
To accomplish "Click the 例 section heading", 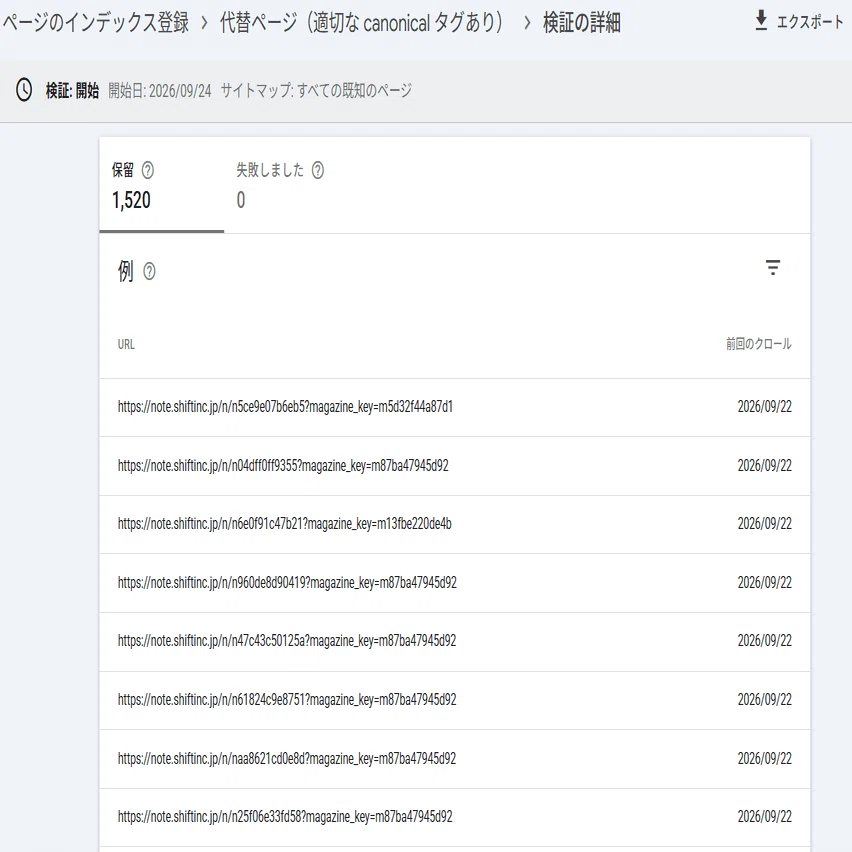I will coord(126,271).
